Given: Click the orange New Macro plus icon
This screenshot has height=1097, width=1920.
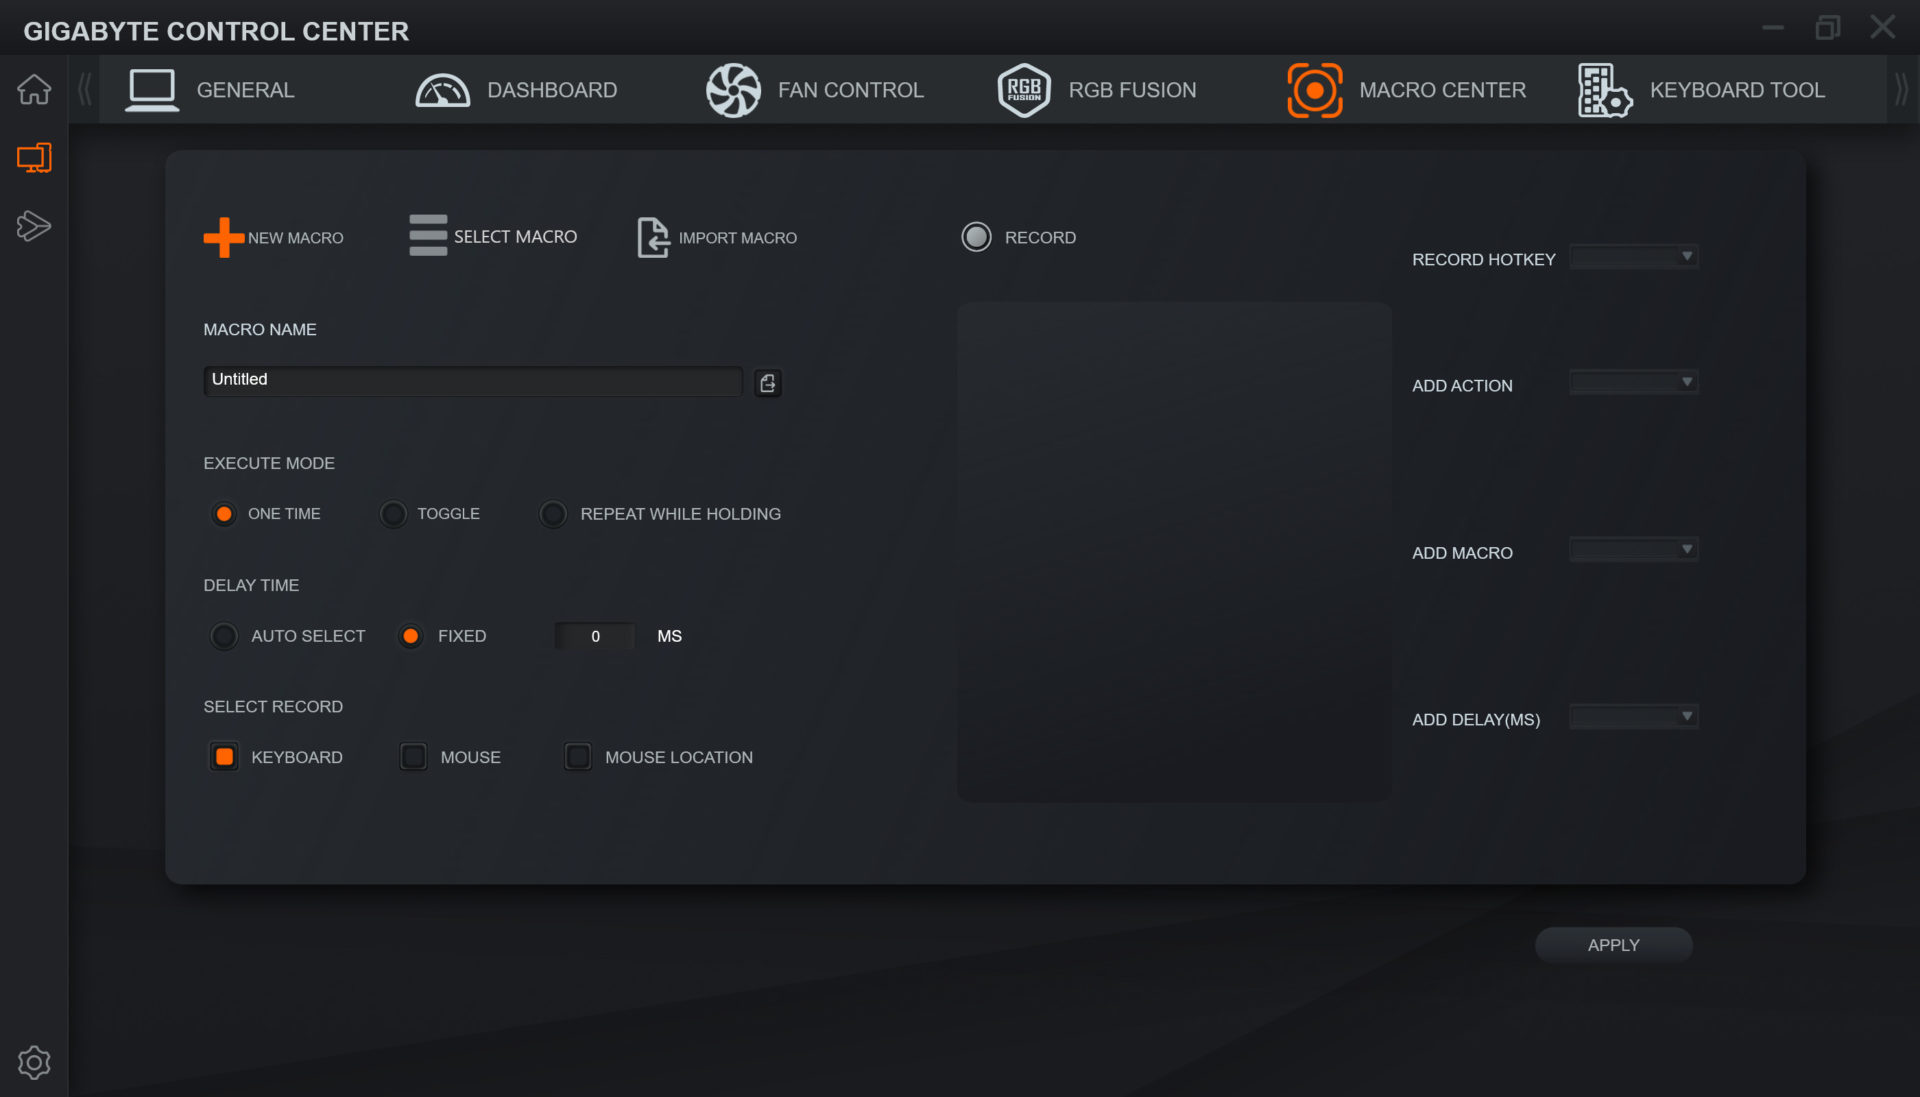Looking at the screenshot, I should click(223, 237).
